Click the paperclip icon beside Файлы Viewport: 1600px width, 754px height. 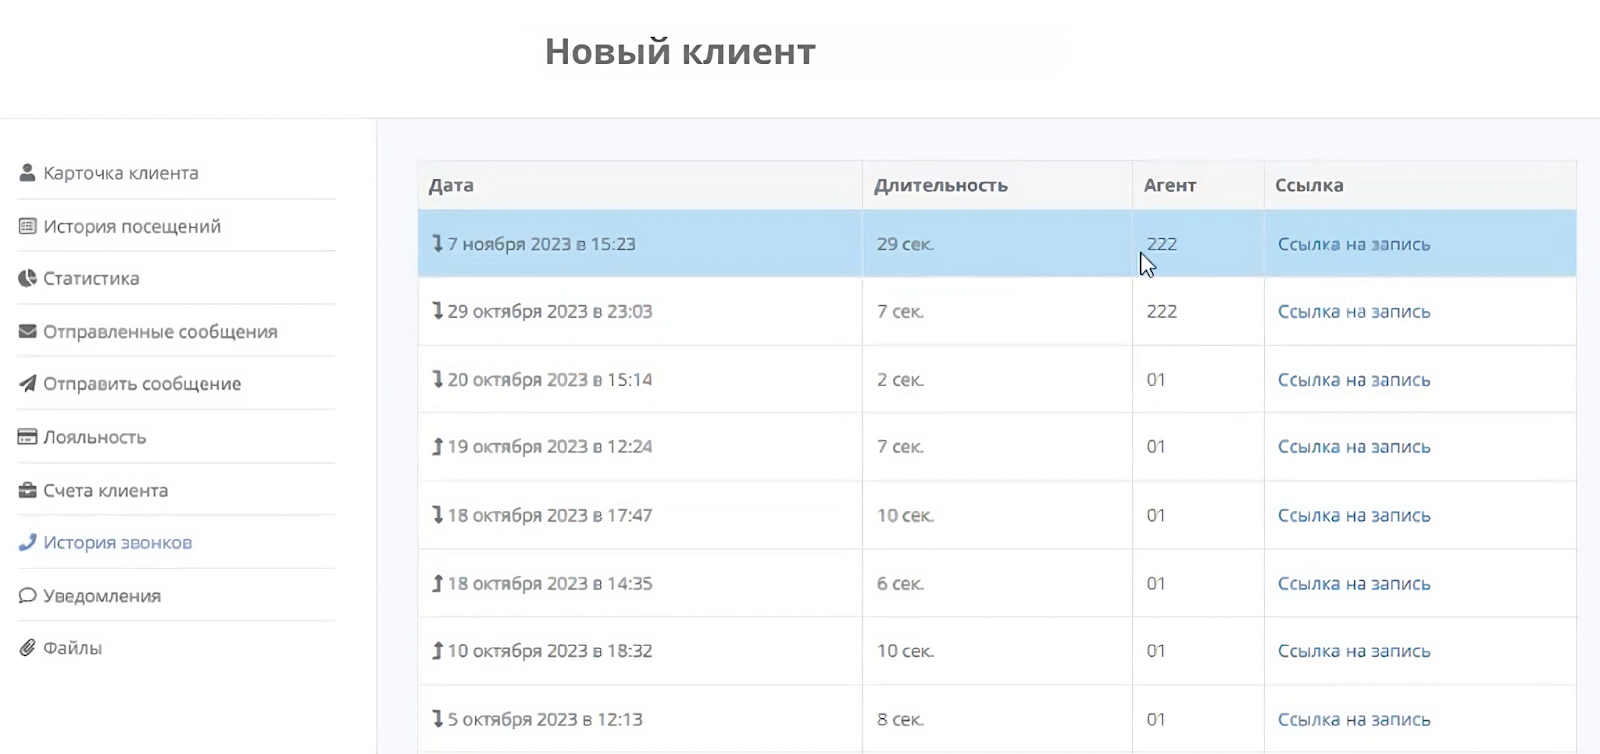27,648
